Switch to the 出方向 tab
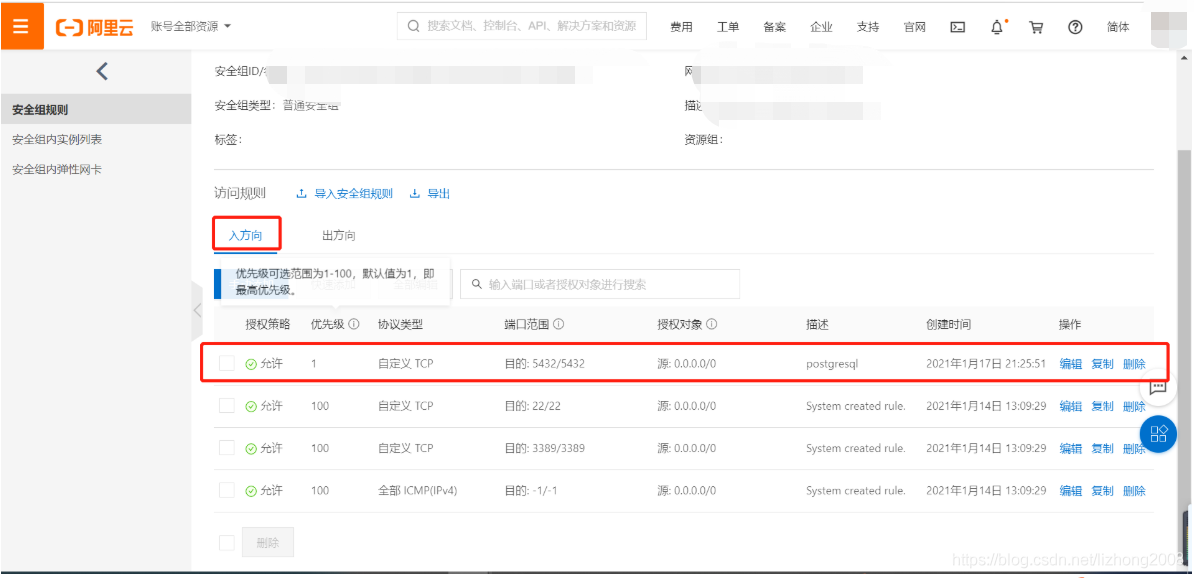 coord(339,235)
